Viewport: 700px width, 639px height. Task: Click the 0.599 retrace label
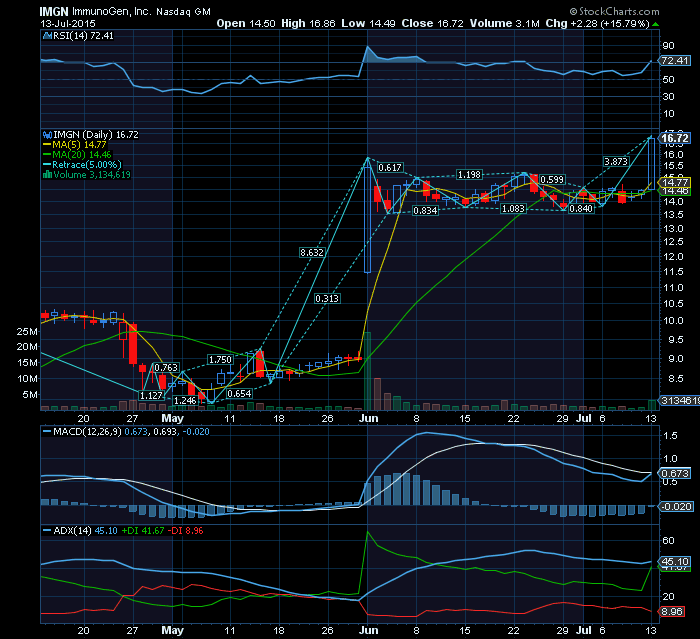pos(552,180)
